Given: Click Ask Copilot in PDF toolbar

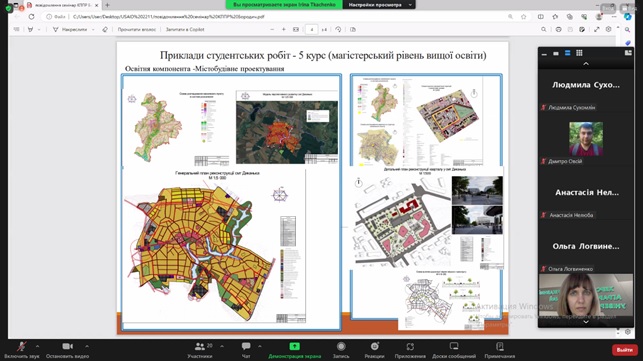Looking at the screenshot, I should click(185, 30).
